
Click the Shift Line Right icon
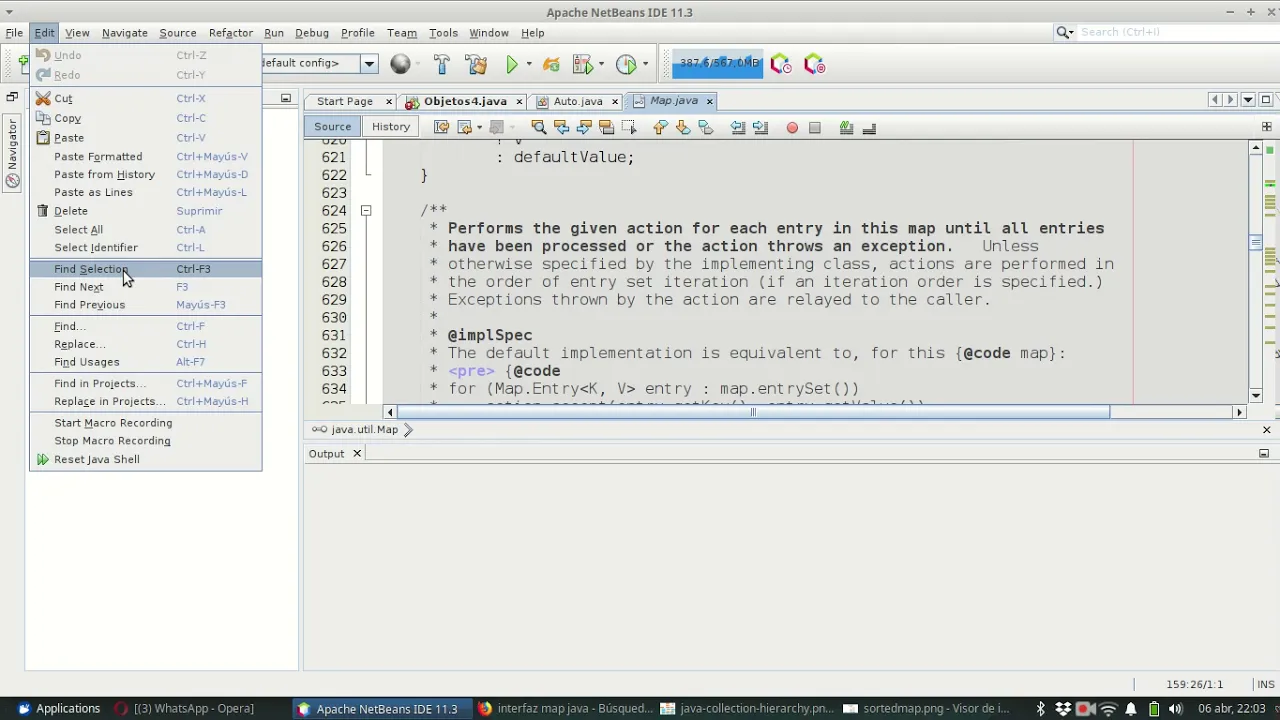tap(760, 127)
